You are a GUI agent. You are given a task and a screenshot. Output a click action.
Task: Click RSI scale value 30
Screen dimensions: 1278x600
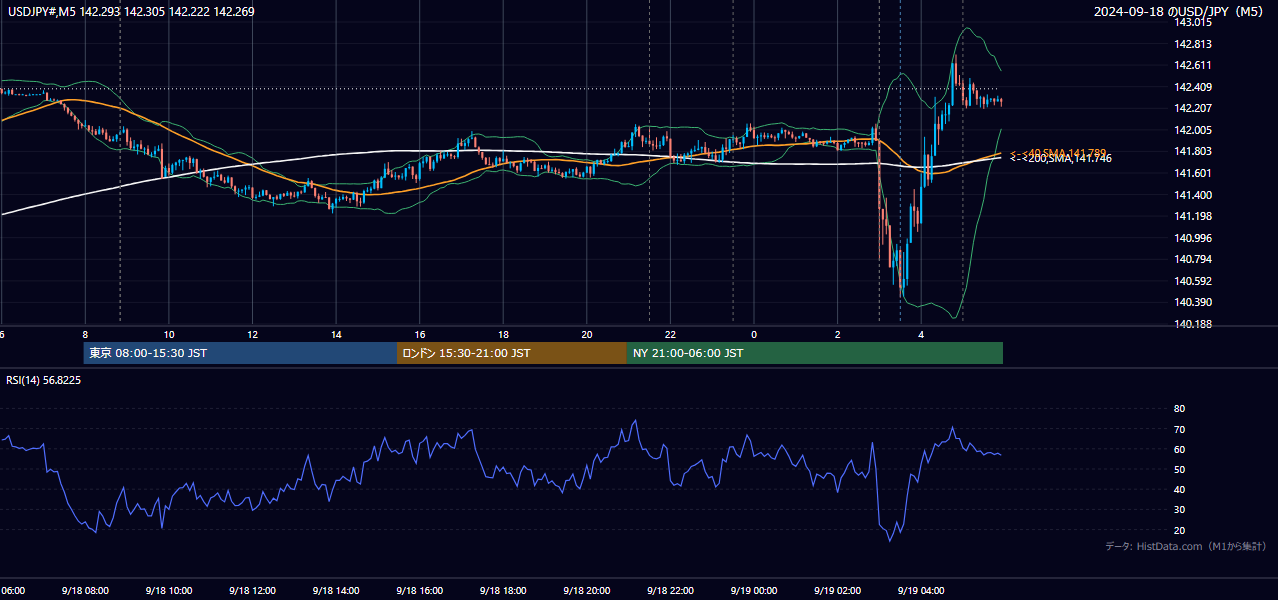click(x=1179, y=510)
